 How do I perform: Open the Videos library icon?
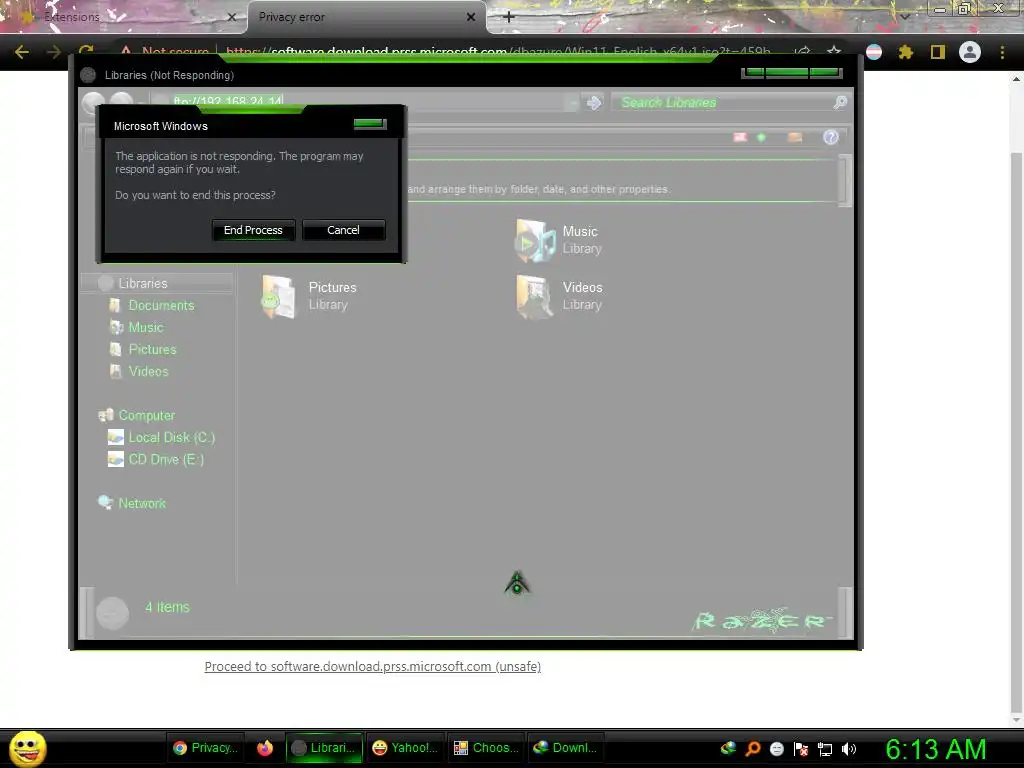(x=534, y=296)
